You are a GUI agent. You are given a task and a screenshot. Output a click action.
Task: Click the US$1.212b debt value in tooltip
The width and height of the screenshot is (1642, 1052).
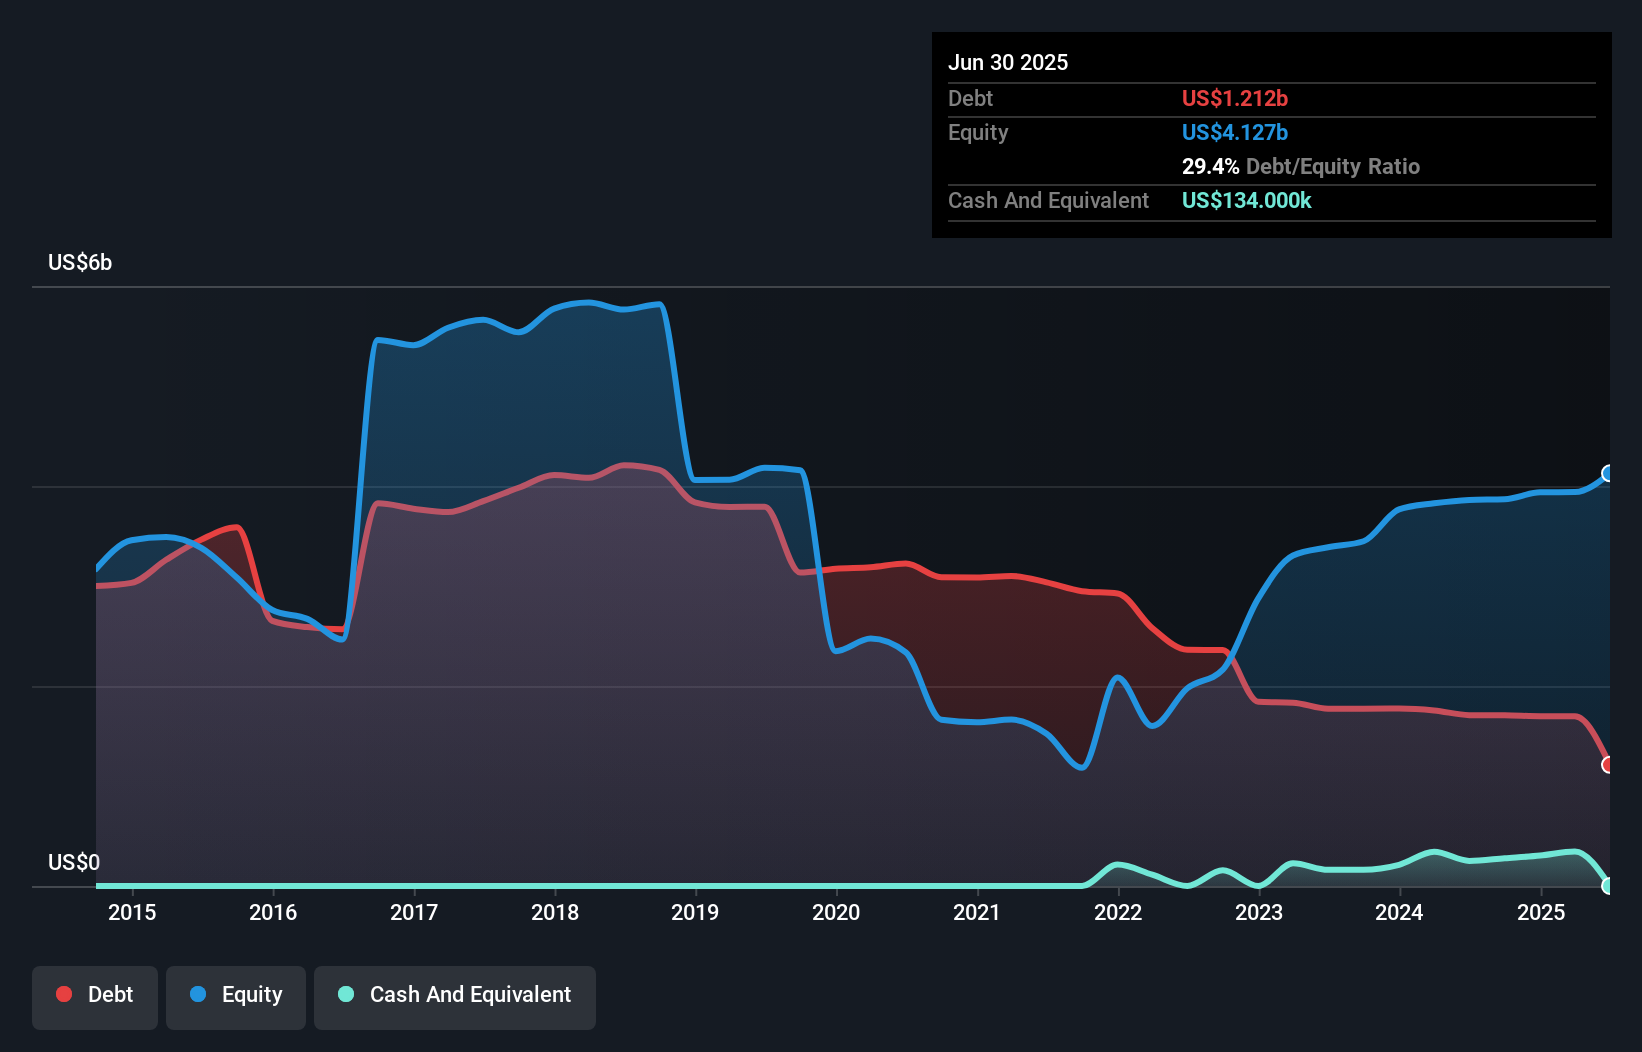coord(1235,99)
